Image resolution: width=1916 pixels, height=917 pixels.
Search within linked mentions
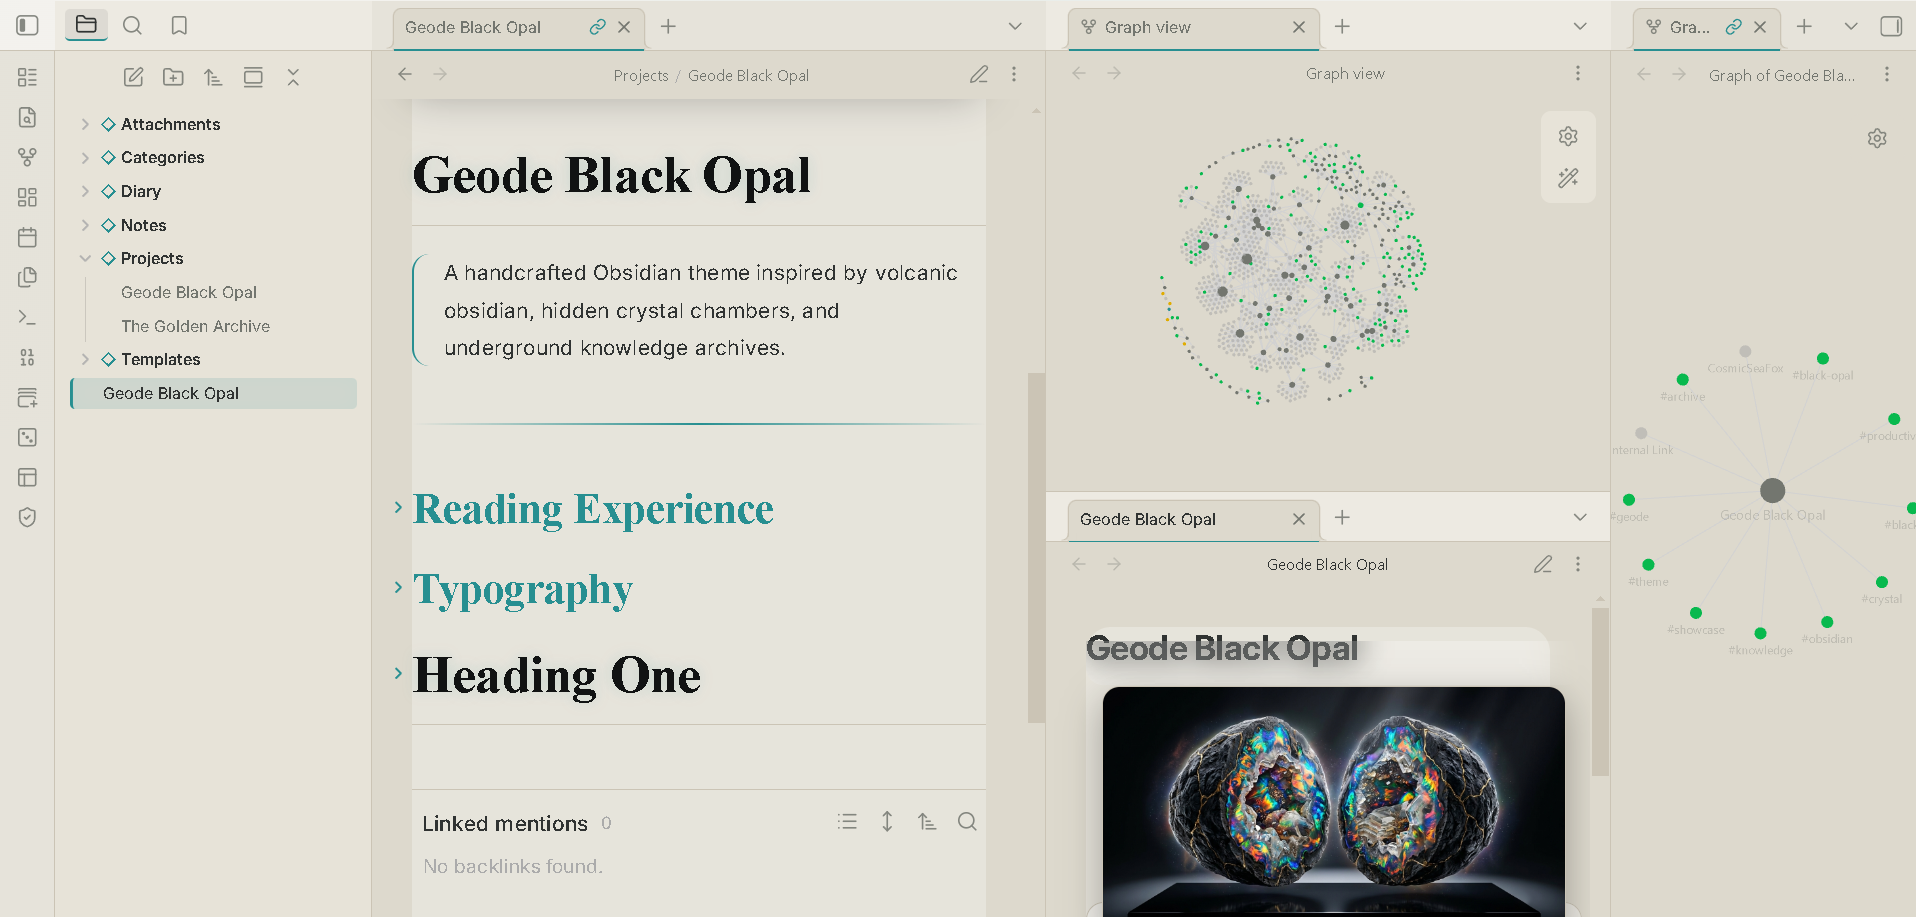(967, 822)
